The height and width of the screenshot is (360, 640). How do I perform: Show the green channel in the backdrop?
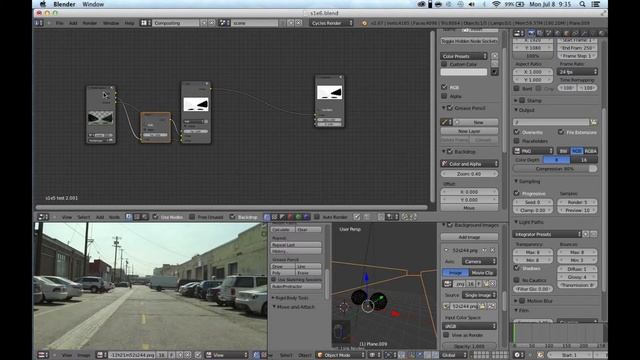[298, 217]
